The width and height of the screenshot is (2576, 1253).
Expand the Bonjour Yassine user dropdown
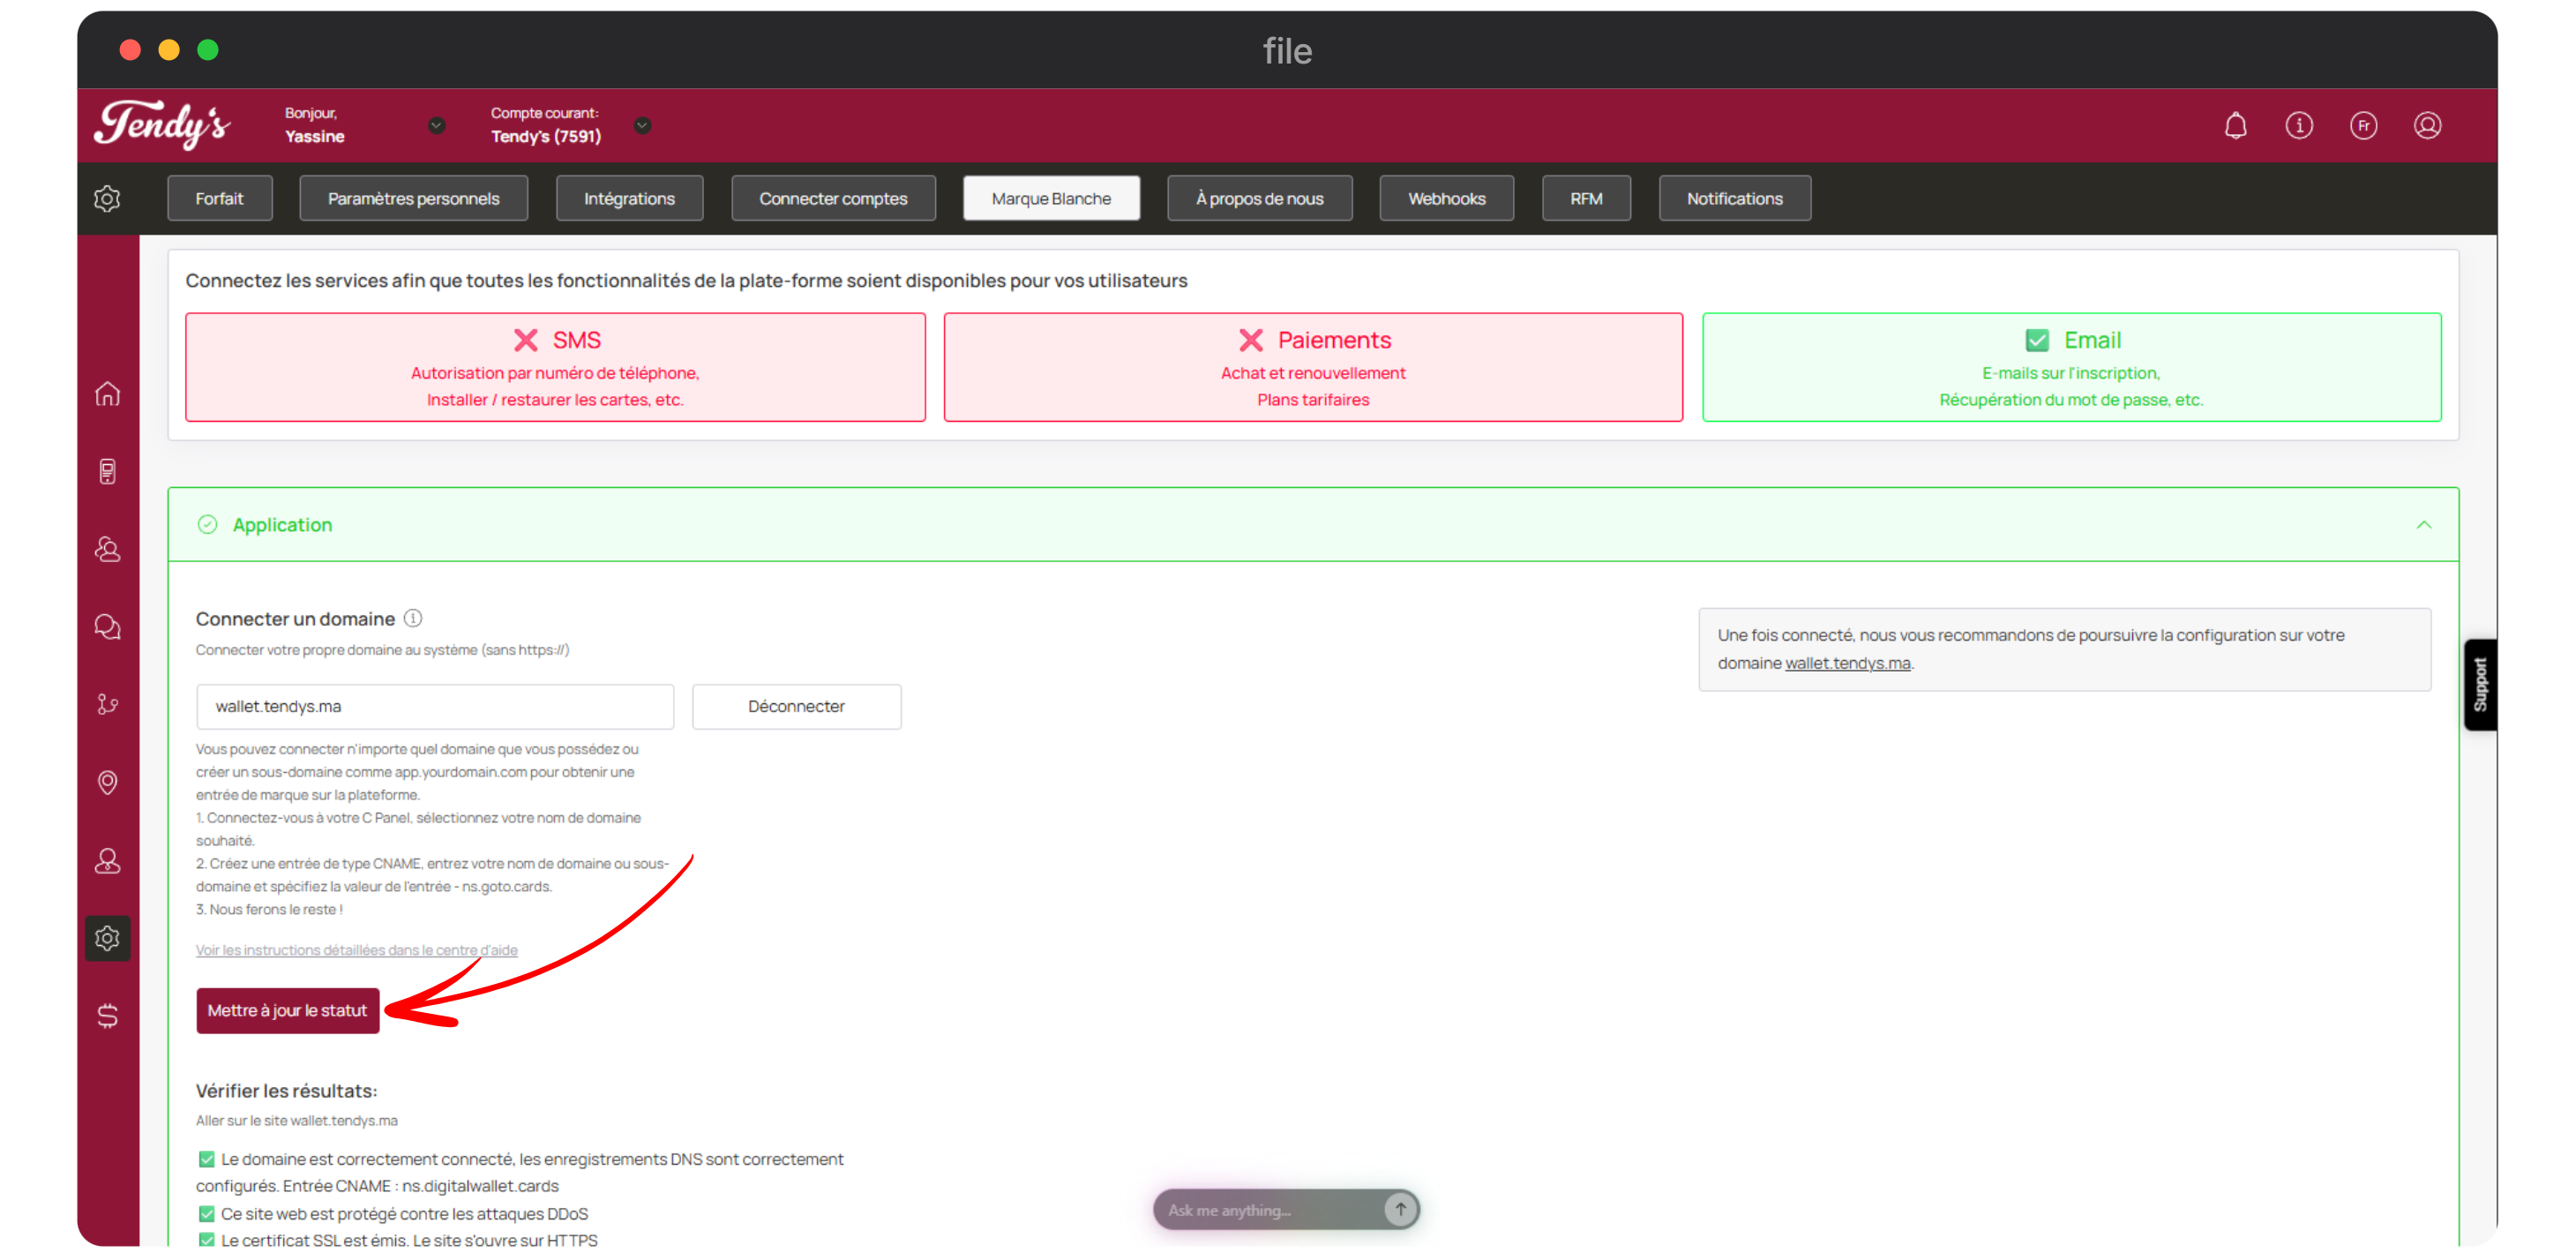pyautogui.click(x=437, y=126)
